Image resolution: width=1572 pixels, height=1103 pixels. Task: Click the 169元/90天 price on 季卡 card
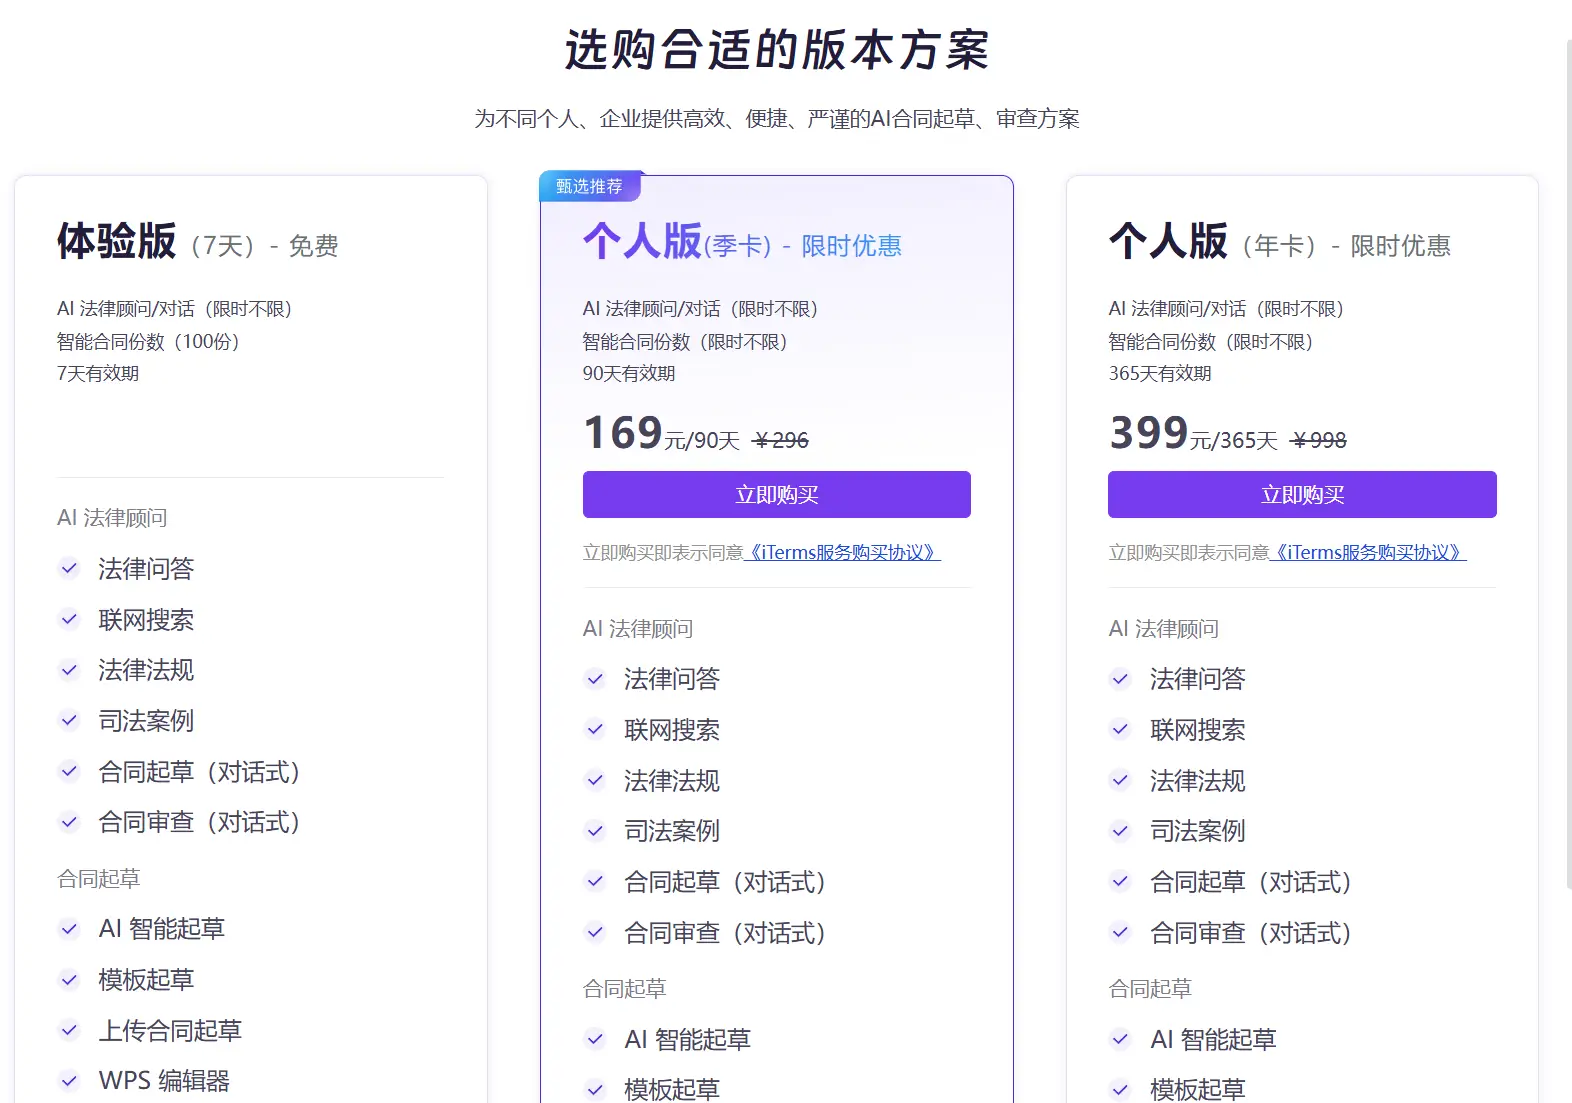pos(661,435)
